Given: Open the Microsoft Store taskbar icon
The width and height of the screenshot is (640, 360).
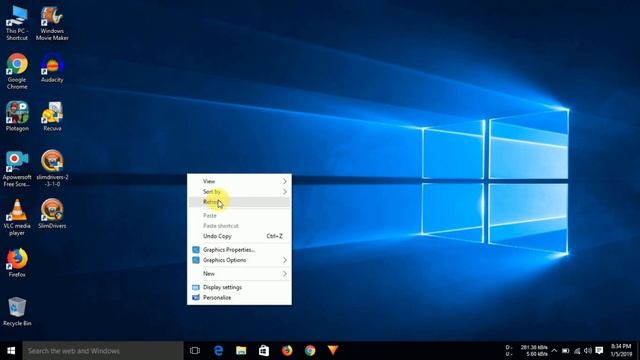Looking at the screenshot, I should [264, 351].
